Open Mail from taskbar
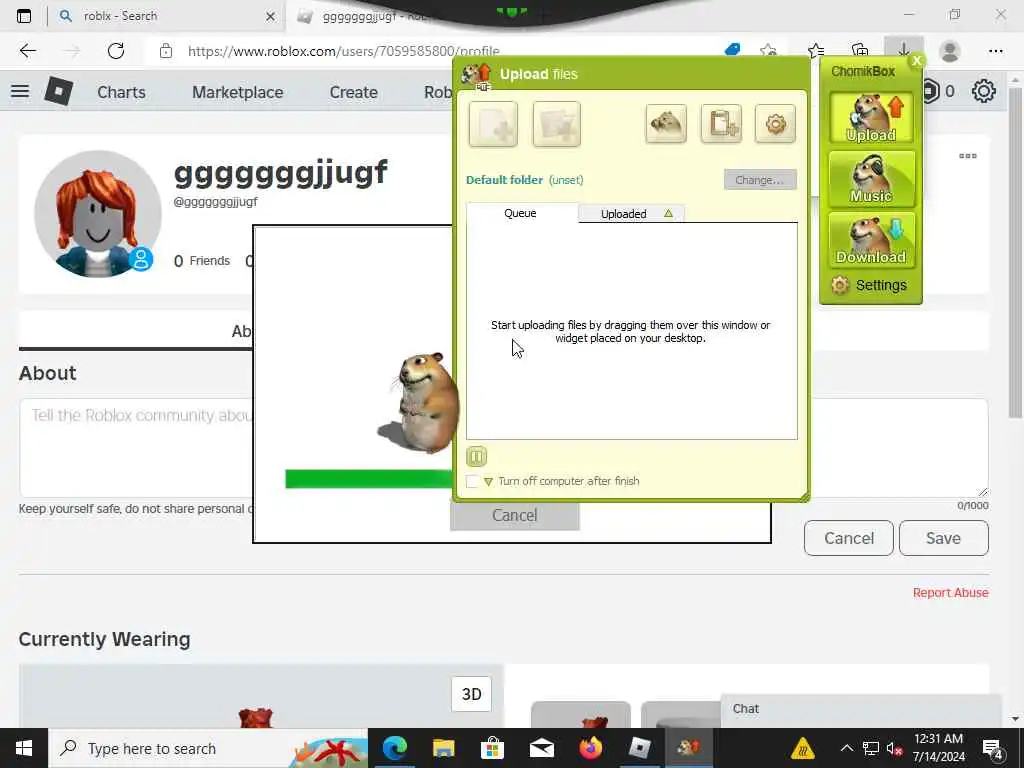Screen dimensions: 1024x768 coord(541,748)
